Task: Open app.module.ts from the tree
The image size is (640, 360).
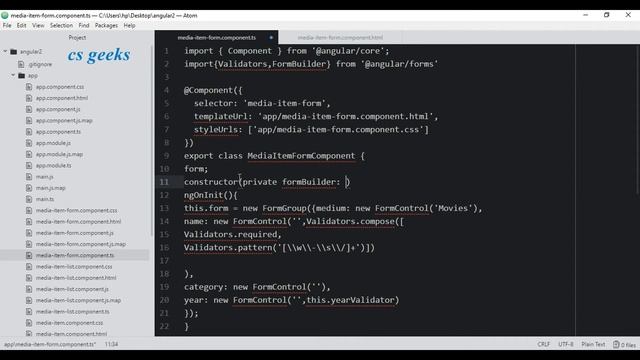Action: pos(53,165)
